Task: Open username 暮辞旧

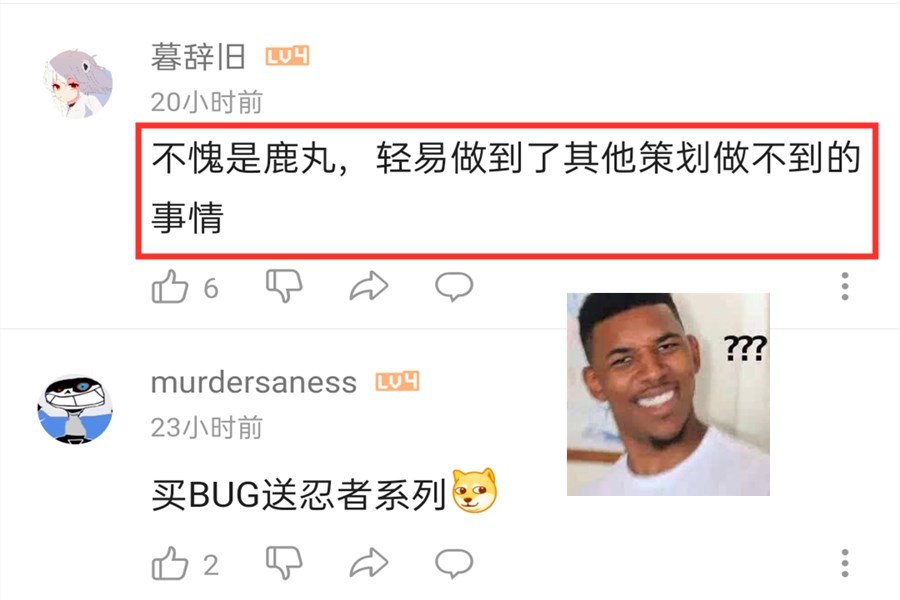Action: coord(199,57)
